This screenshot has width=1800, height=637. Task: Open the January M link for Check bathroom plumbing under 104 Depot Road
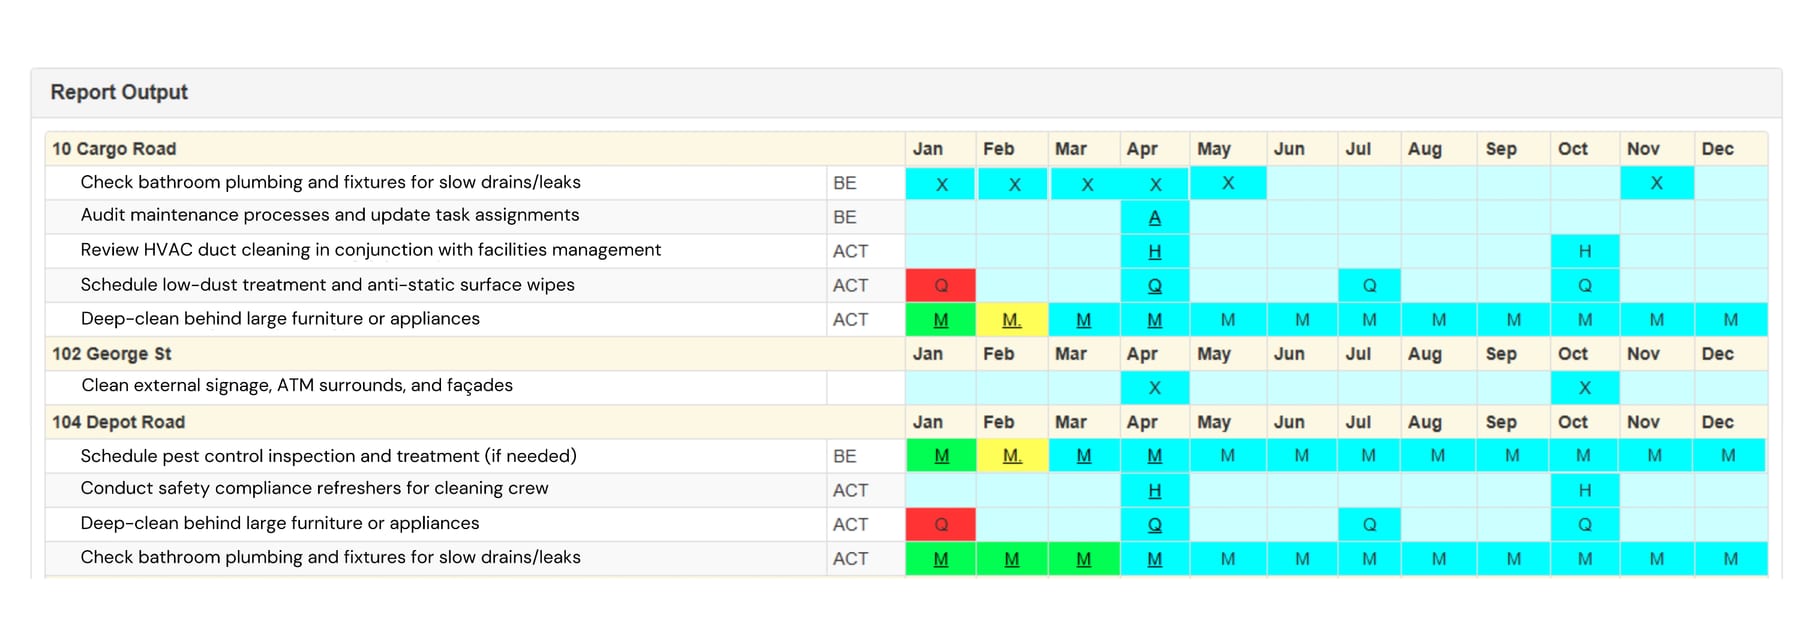[x=941, y=559]
